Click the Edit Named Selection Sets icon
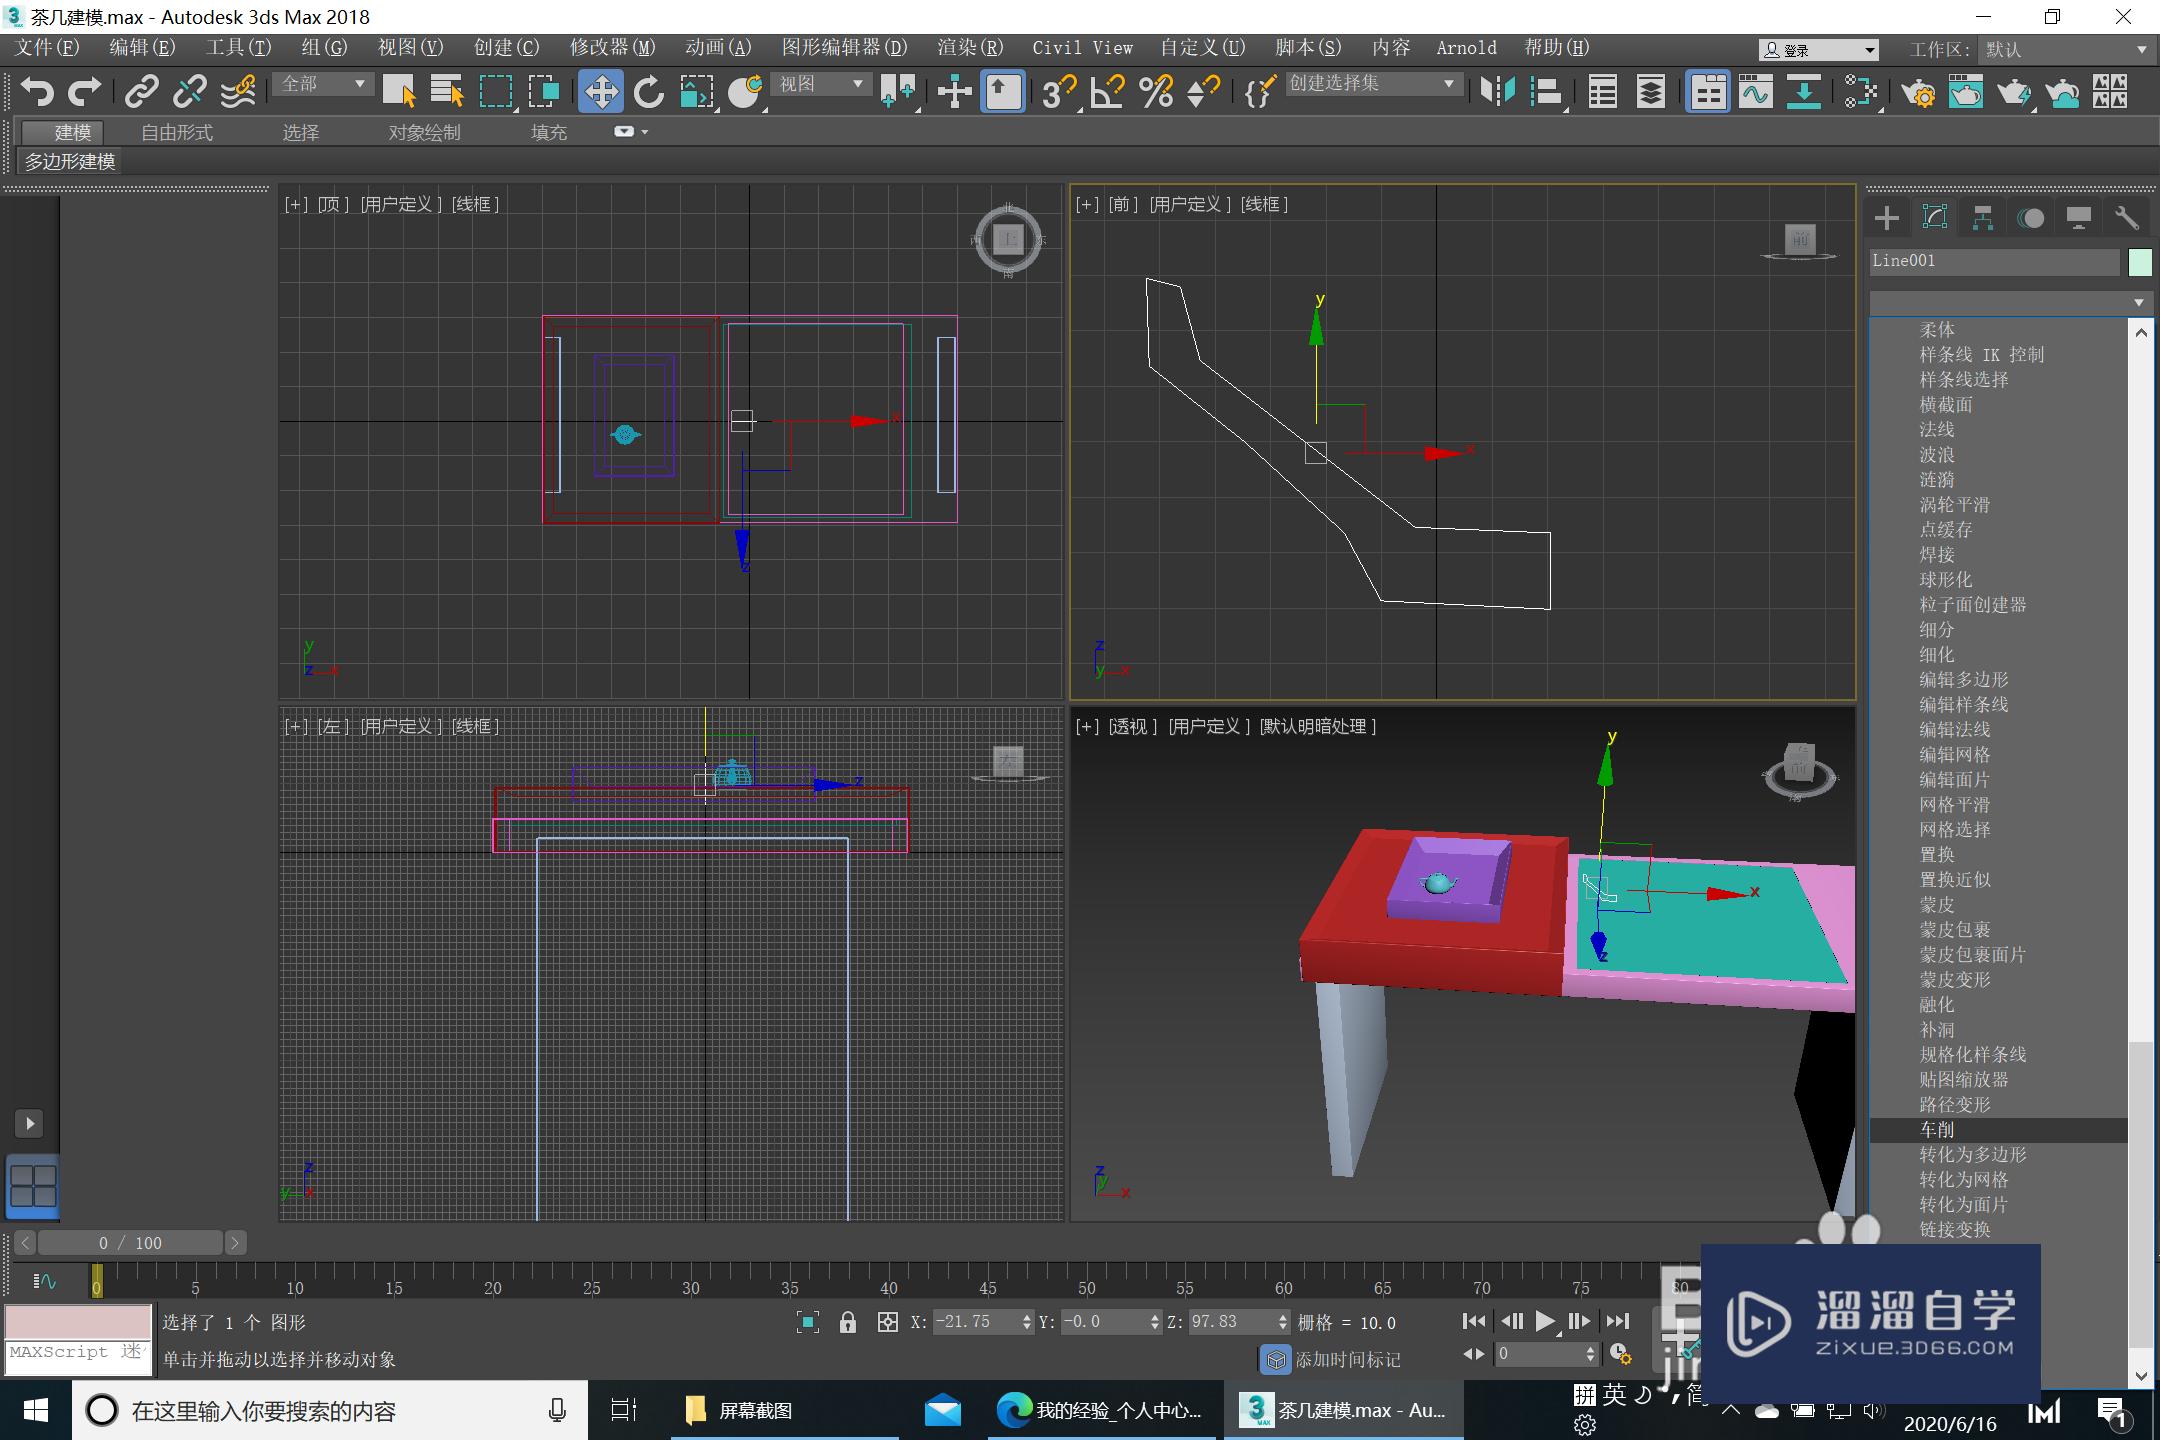The image size is (2160, 1440). (1260, 92)
